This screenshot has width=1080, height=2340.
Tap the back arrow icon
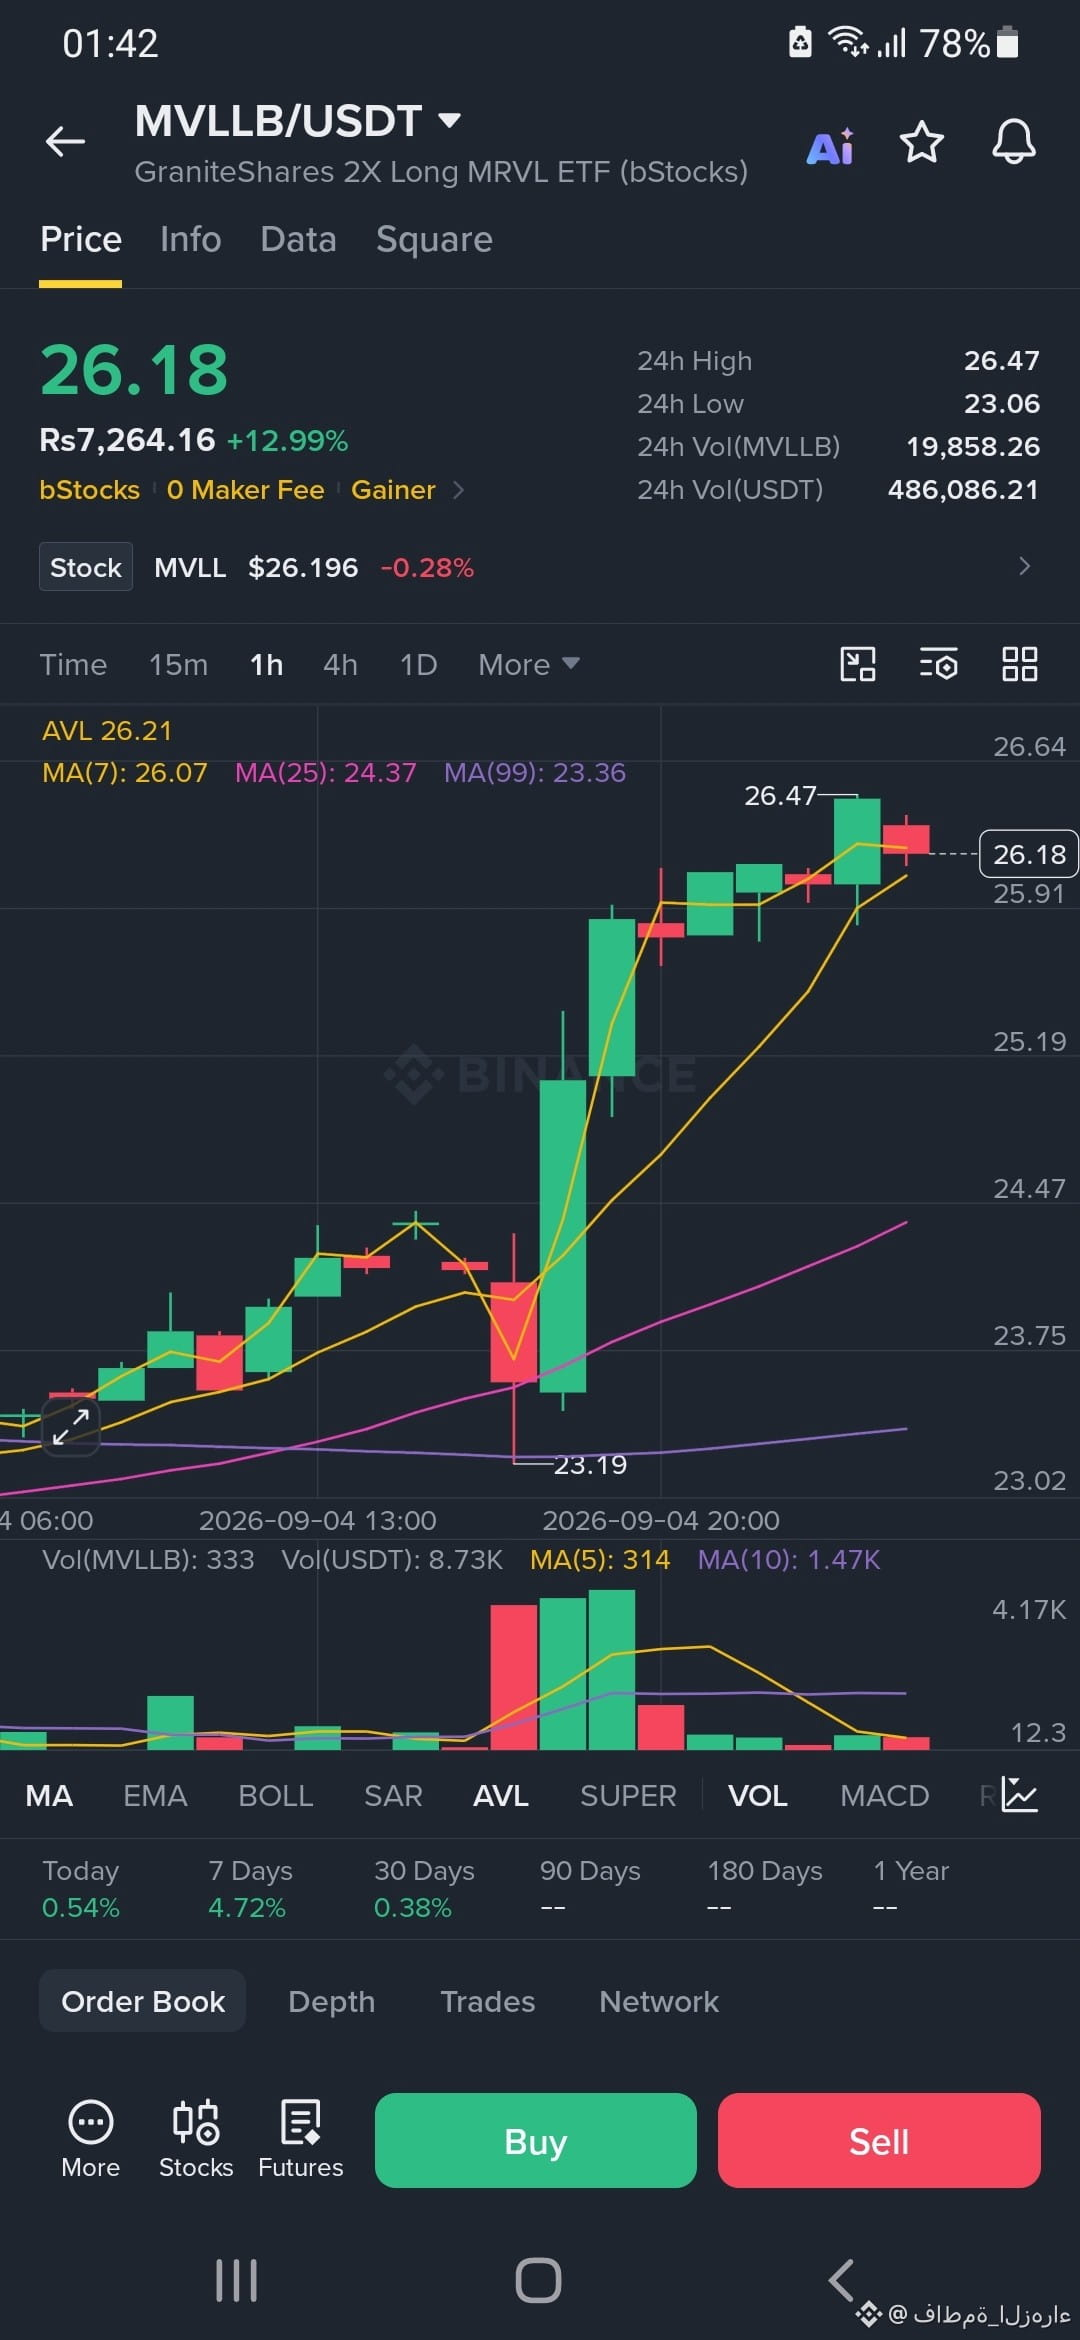[65, 142]
